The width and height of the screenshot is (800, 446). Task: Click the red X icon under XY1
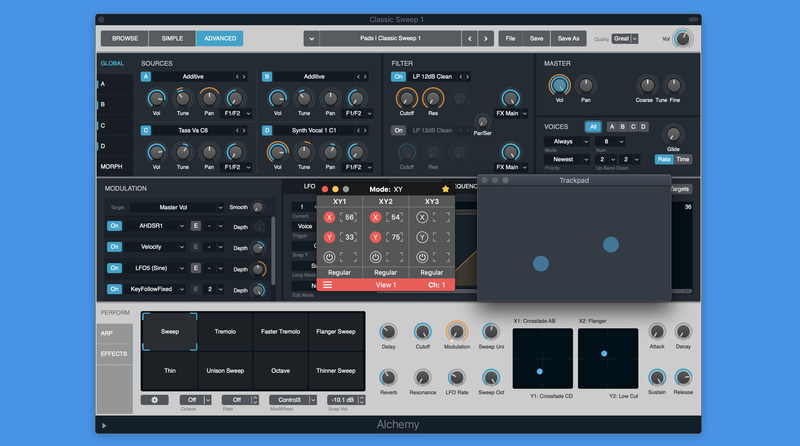(x=329, y=217)
